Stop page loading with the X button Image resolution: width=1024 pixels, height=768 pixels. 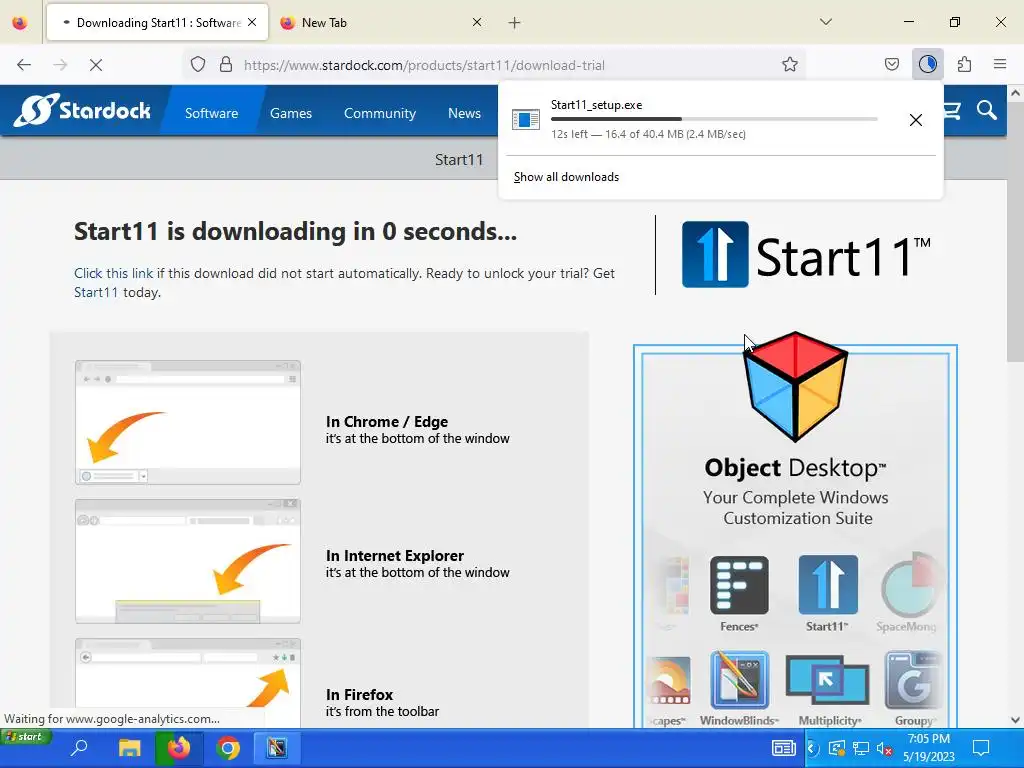[96, 65]
